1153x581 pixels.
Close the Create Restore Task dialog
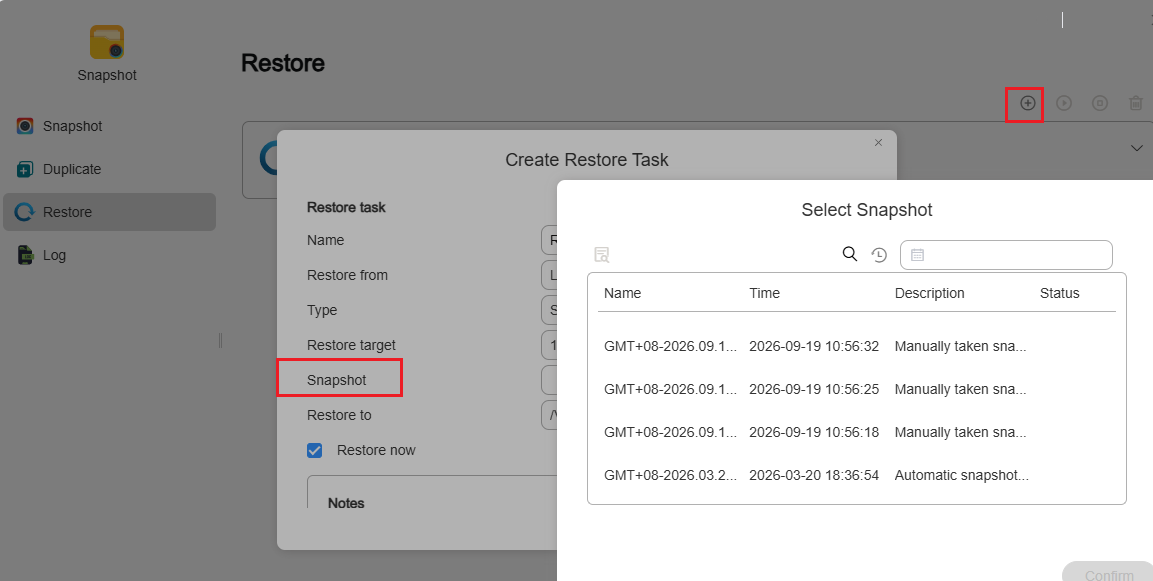pos(878,143)
